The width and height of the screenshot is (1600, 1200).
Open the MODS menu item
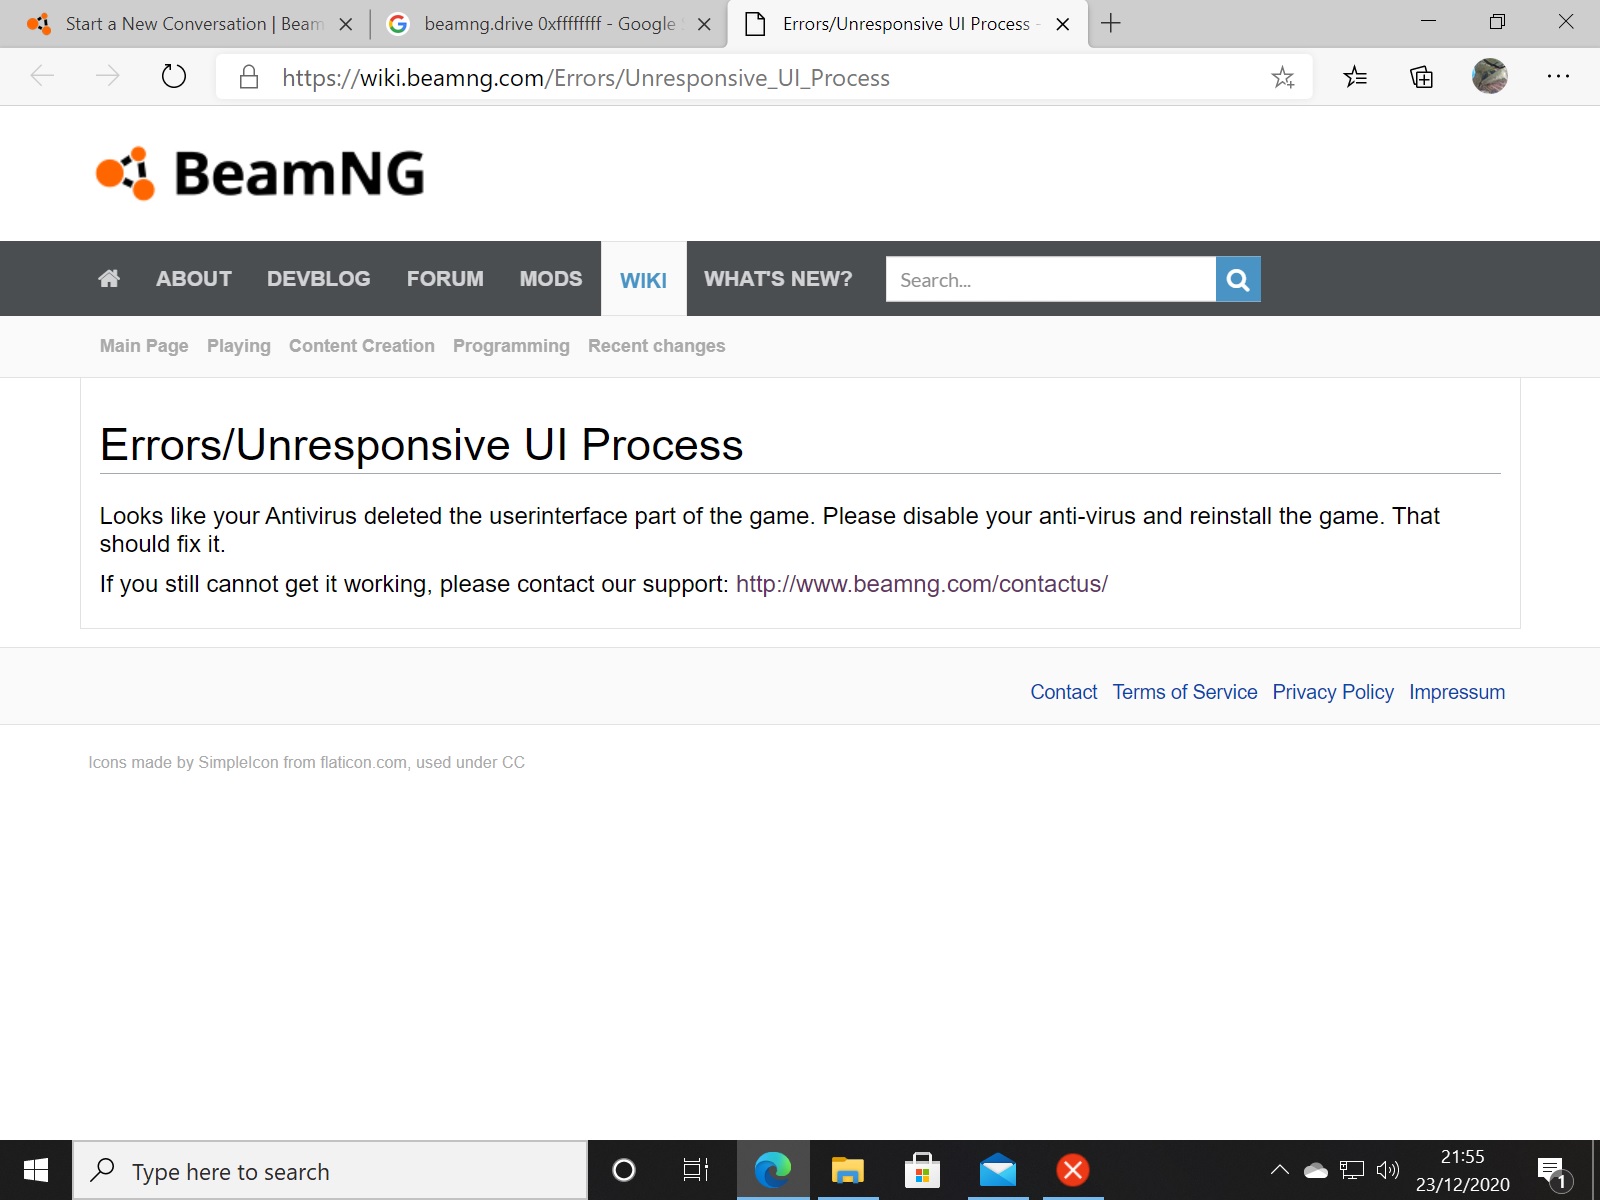(x=550, y=279)
